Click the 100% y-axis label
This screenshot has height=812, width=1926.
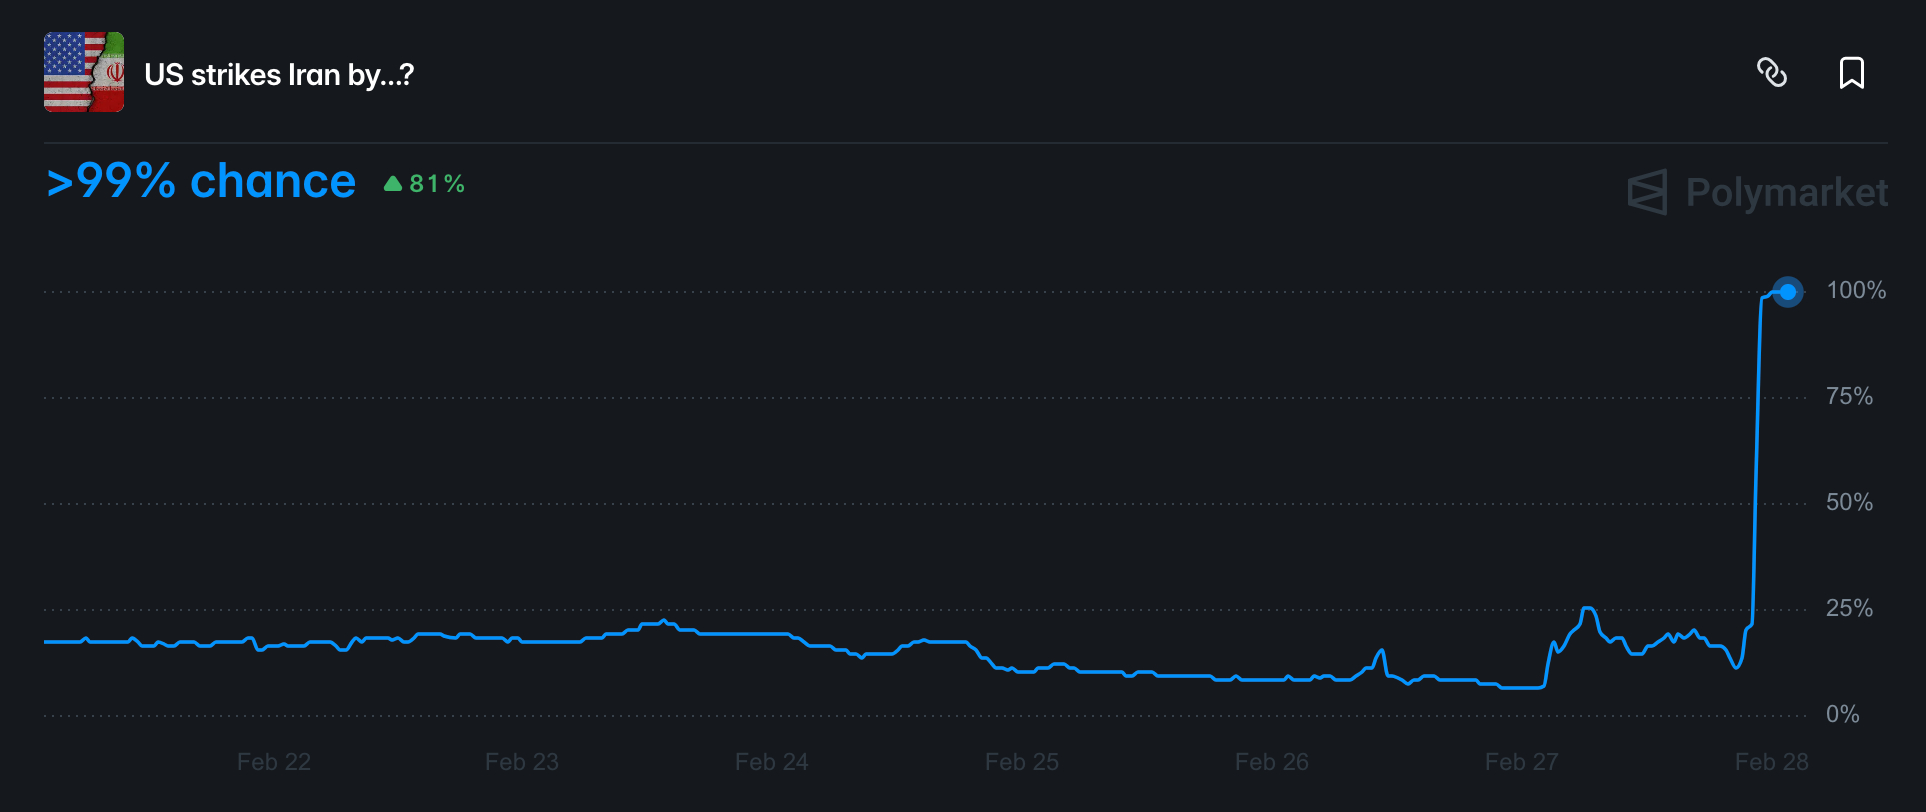pyautogui.click(x=1856, y=291)
